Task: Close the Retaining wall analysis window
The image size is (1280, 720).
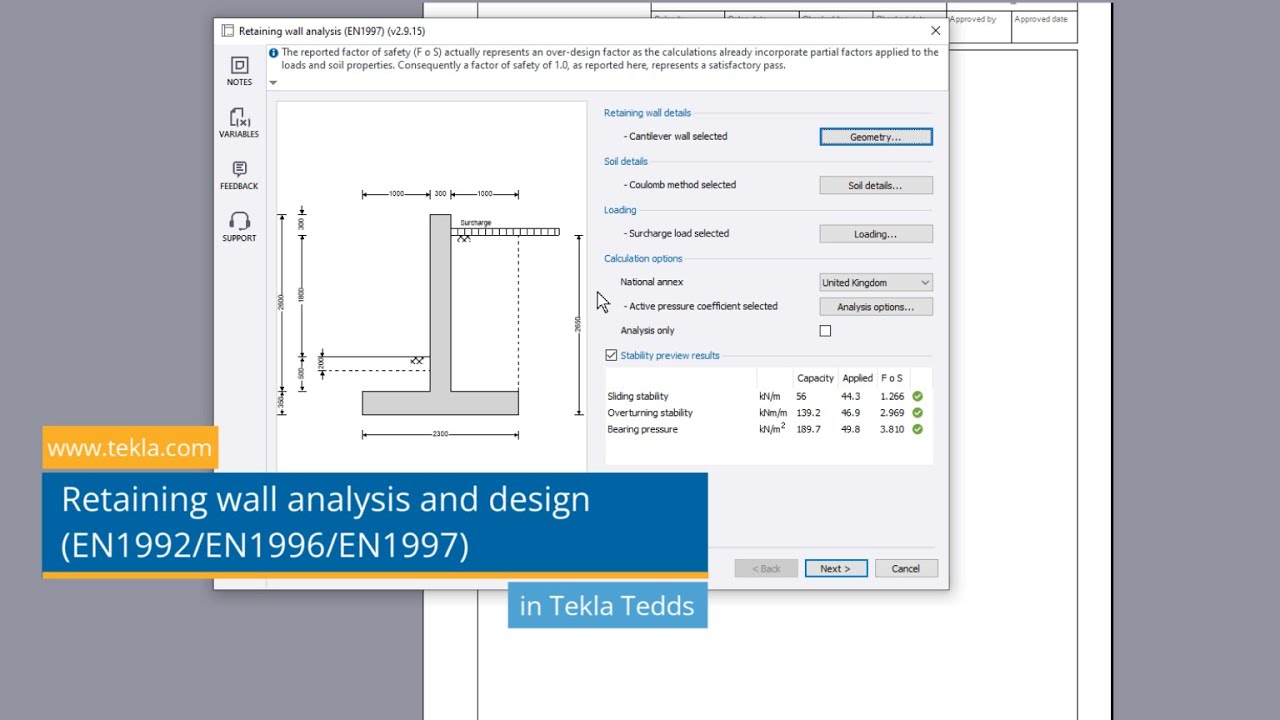Action: tap(935, 31)
